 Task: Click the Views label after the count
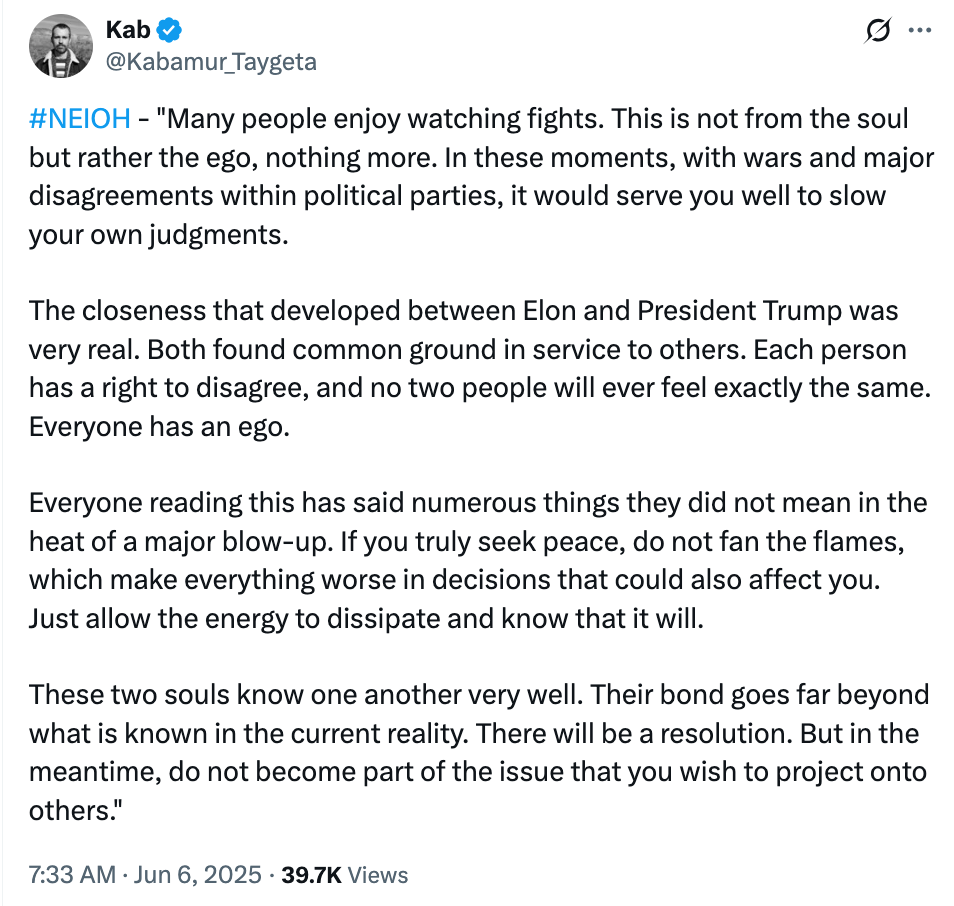378,875
